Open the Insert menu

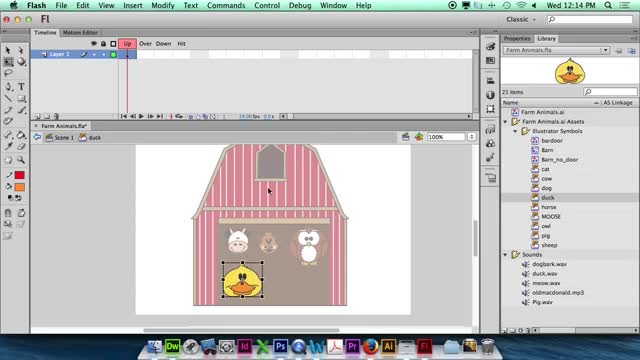click(x=133, y=5)
